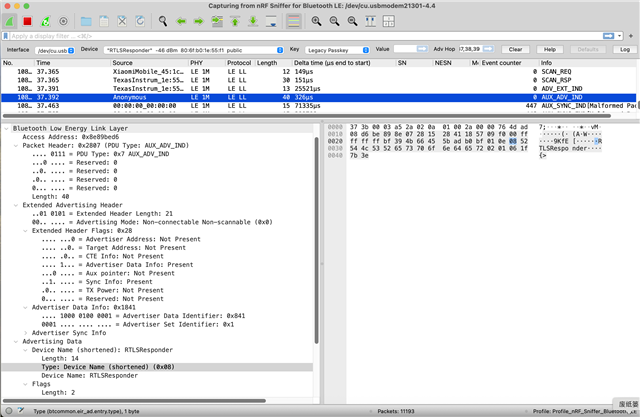
Task: Go back to previous packet arrow
Action: pyautogui.click(x=182, y=20)
